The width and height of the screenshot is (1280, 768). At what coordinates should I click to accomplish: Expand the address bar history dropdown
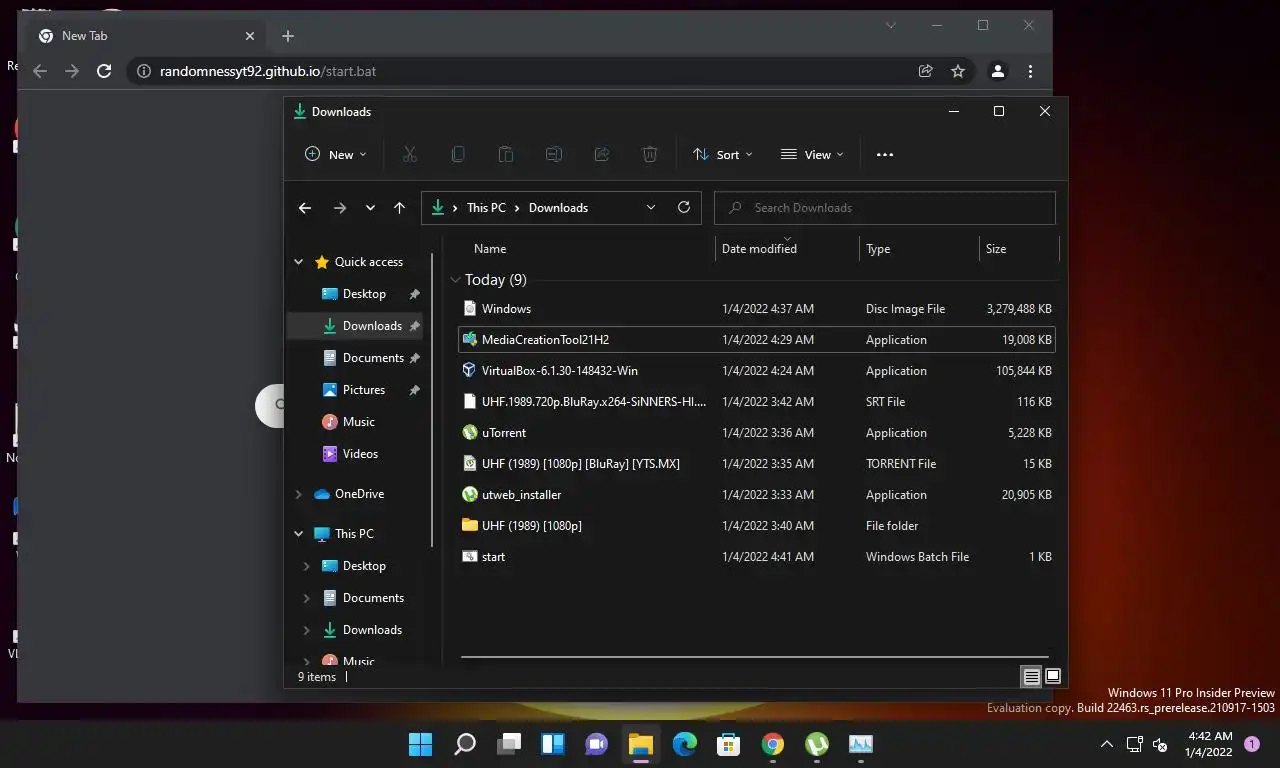[x=651, y=207]
